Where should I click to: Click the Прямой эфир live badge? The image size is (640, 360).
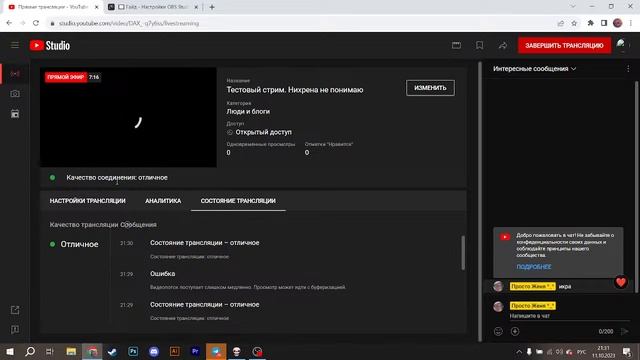[66, 77]
